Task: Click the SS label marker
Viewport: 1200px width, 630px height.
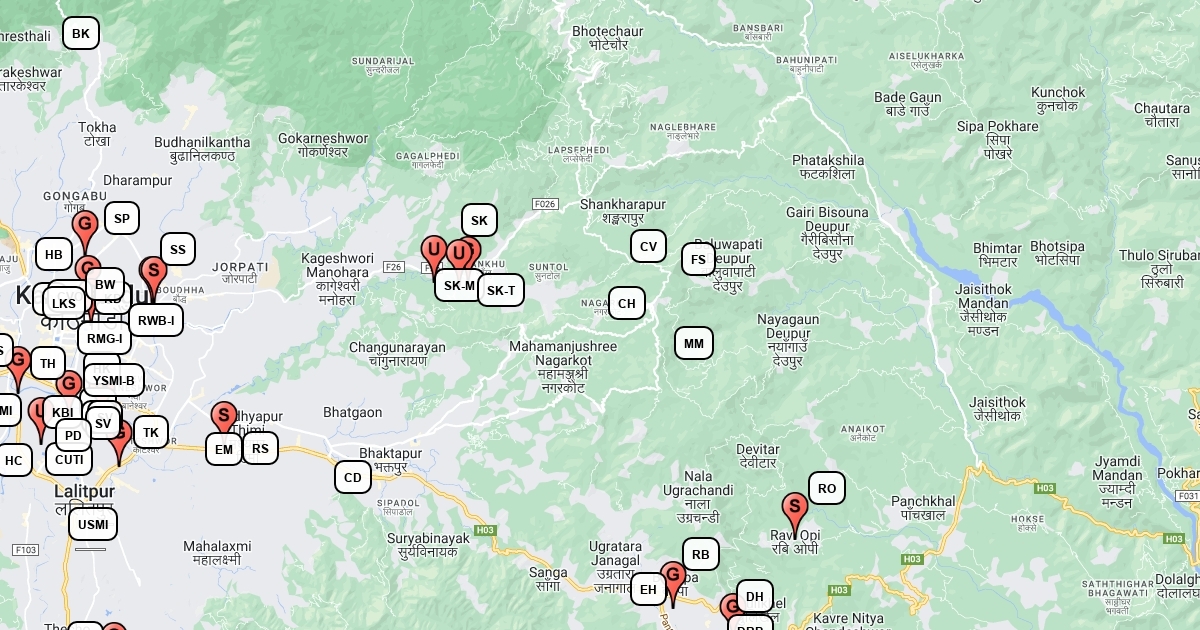Action: 178,249
